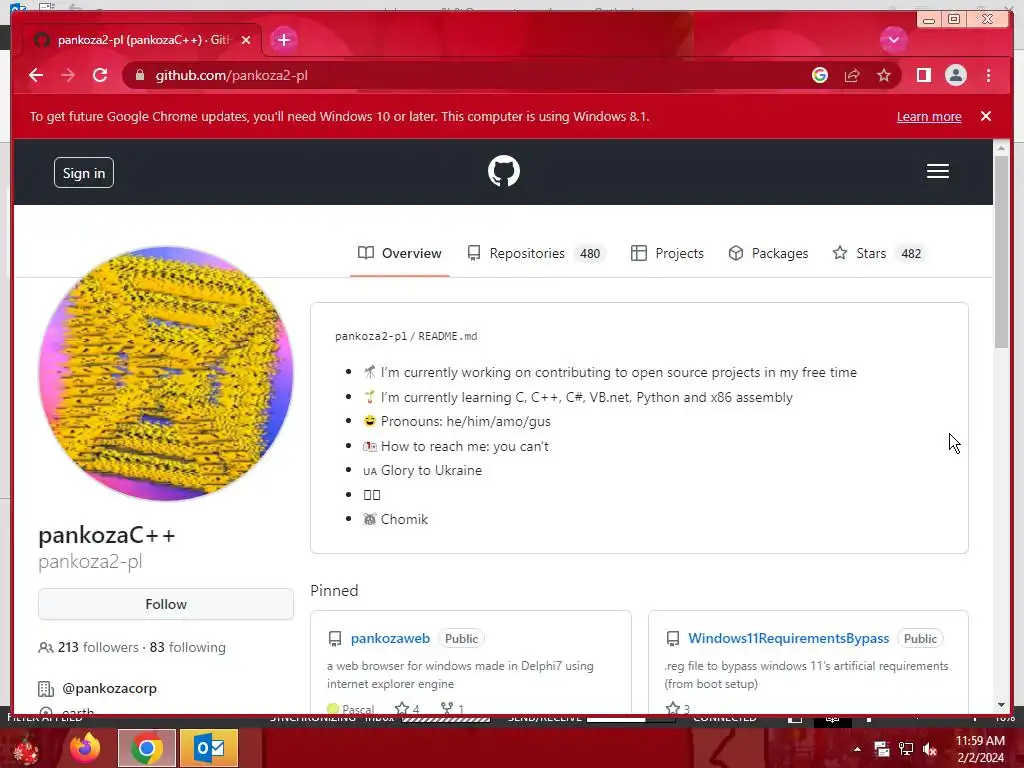Image resolution: width=1024 pixels, height=768 pixels.
Task: Open the 83 following link
Action: [187, 647]
